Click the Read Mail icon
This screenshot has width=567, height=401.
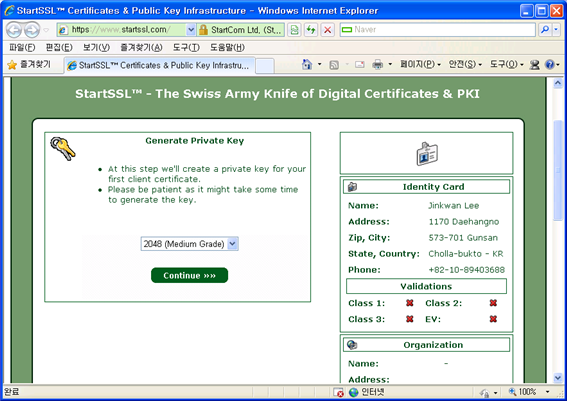359,65
